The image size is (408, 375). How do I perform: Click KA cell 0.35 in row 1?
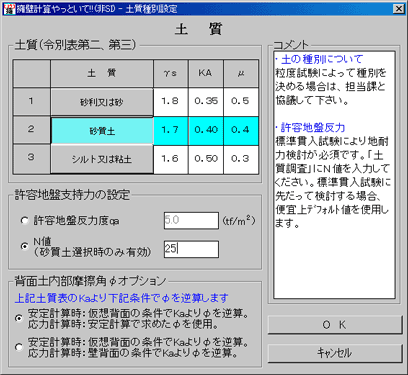pos(206,102)
